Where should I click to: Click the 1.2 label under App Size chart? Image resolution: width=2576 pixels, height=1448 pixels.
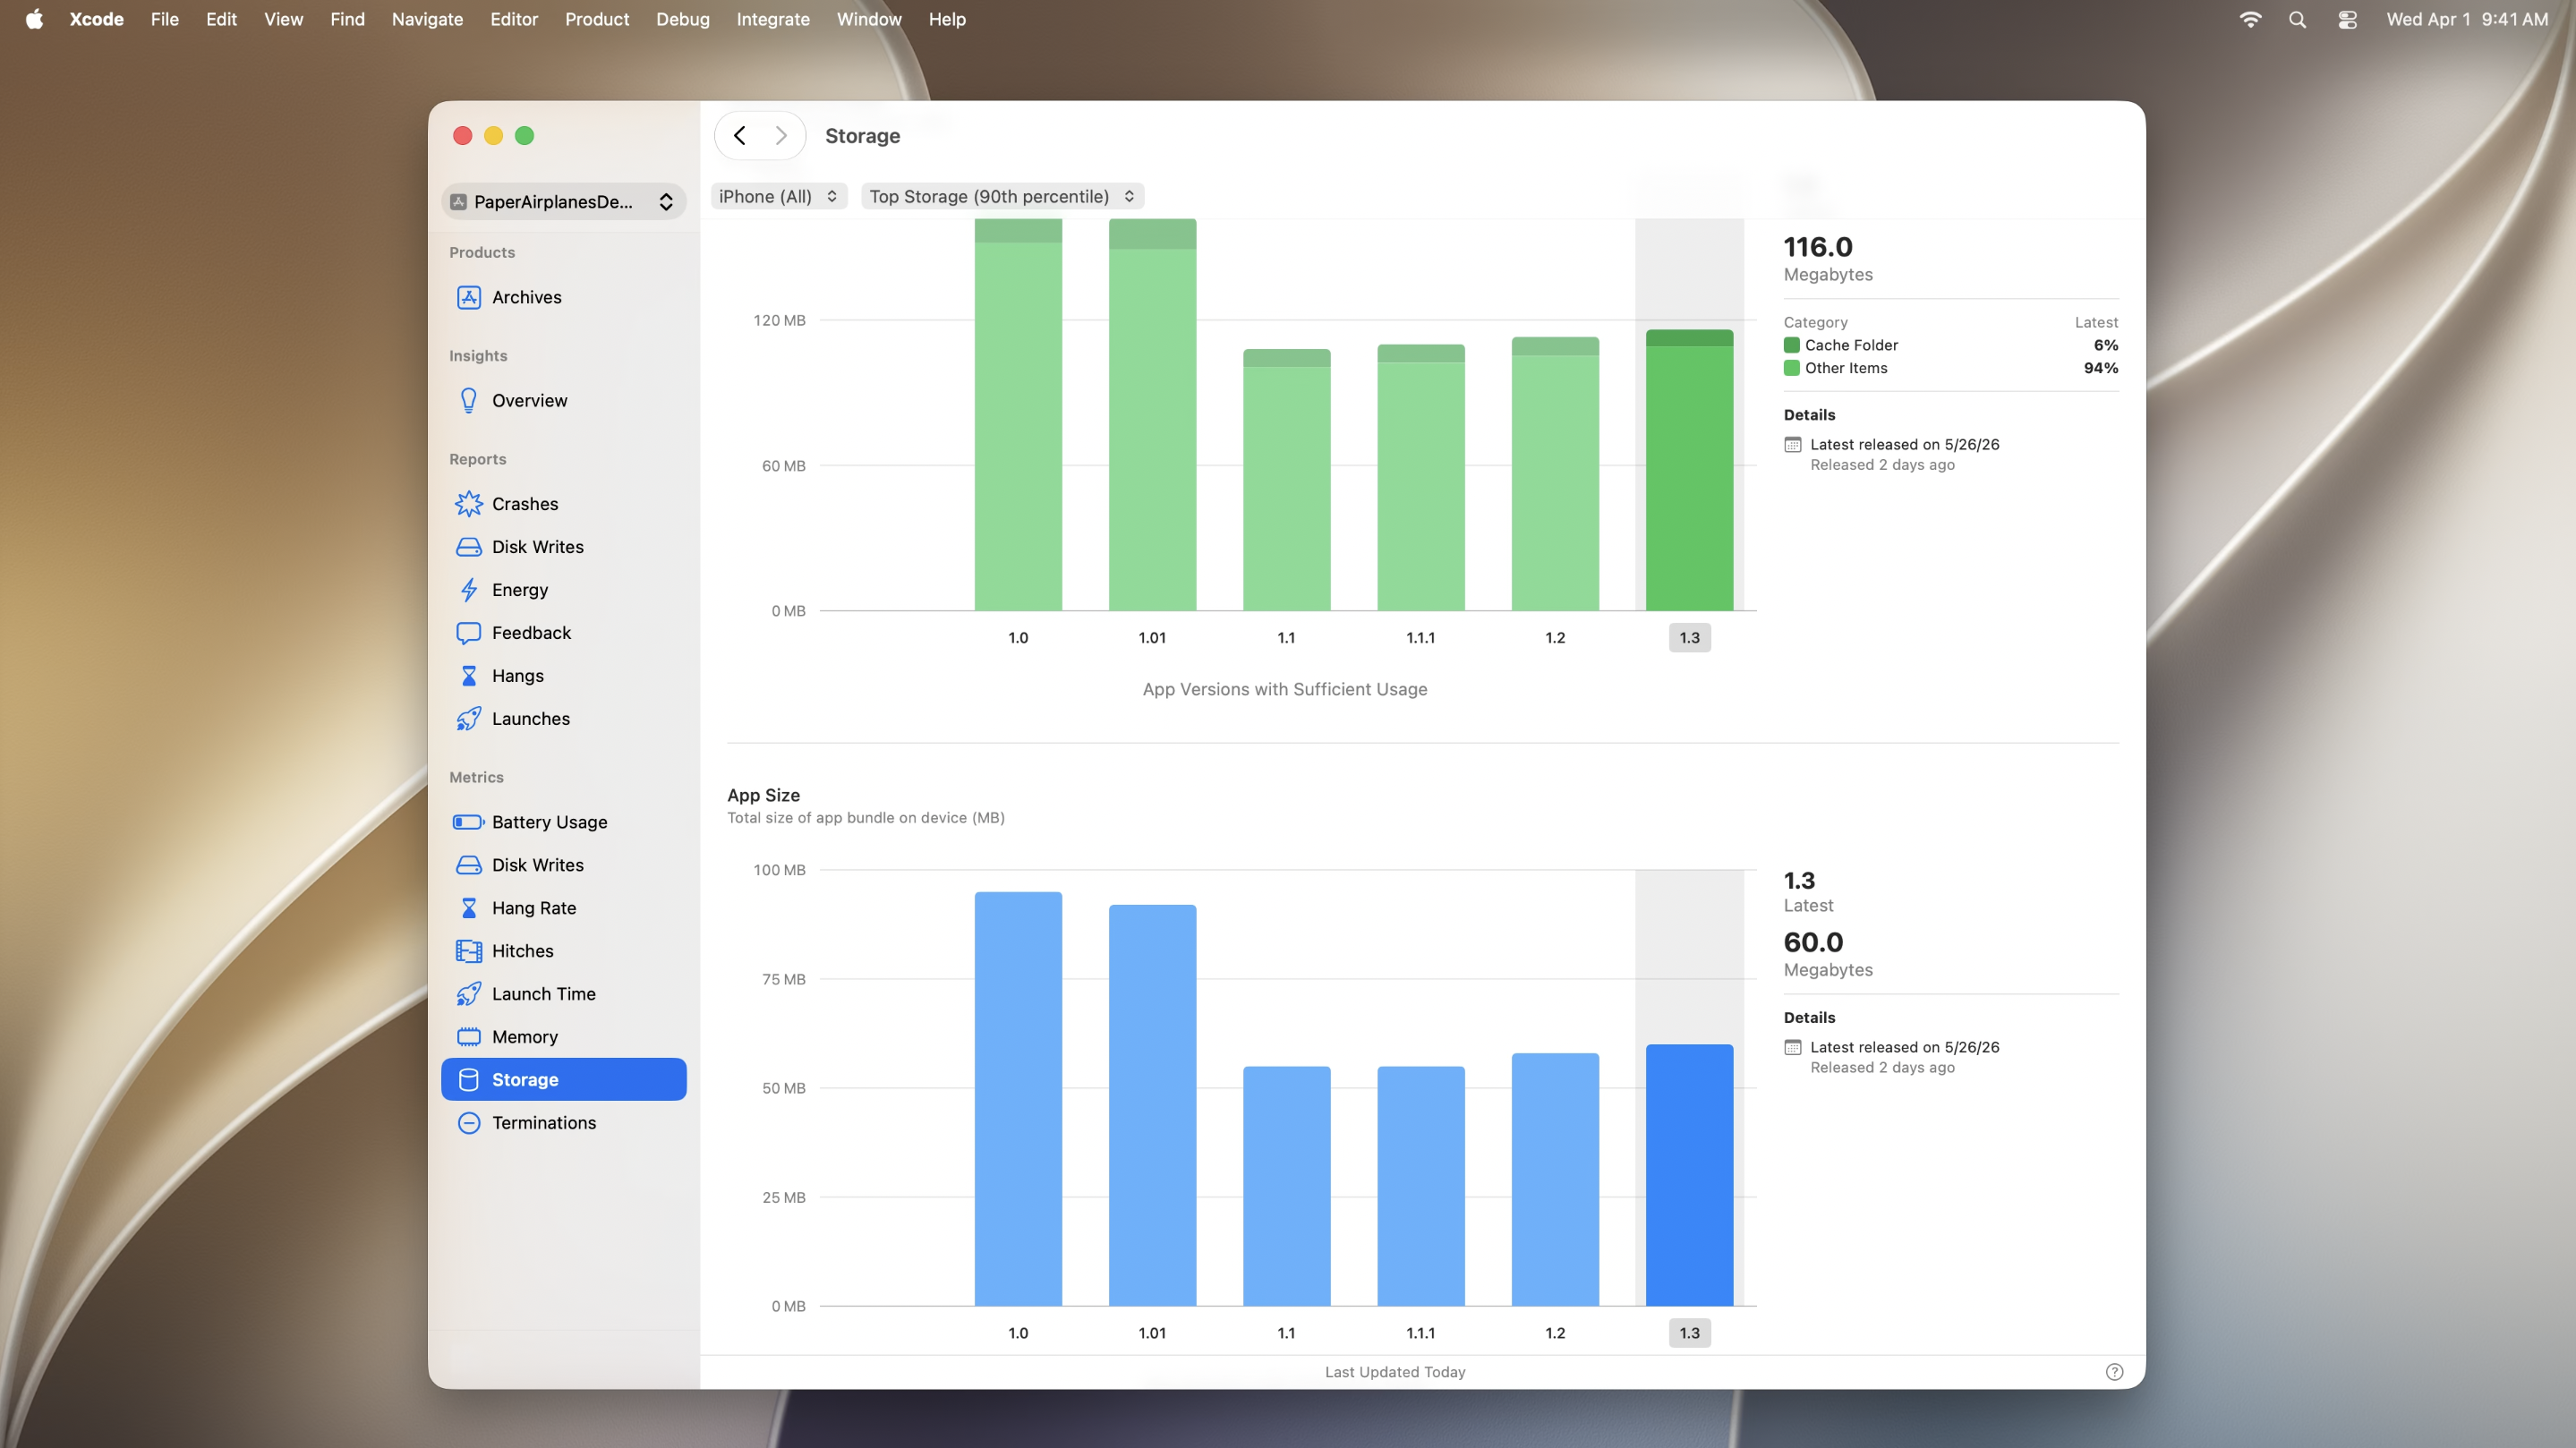coord(1555,1332)
